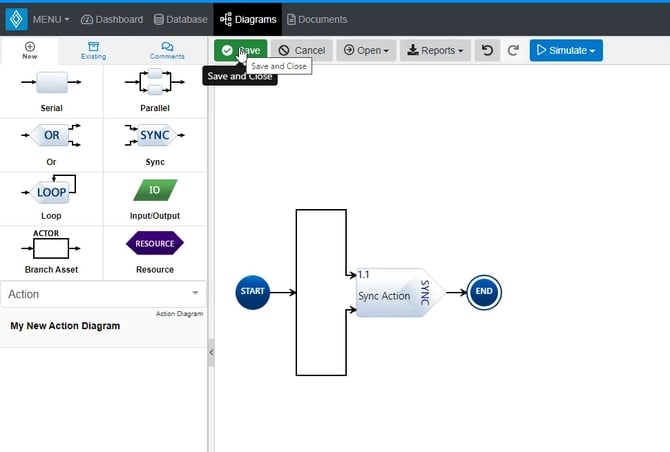Select the Sync Action 1.1 block
Screen dimensions: 670x452
(x=400, y=293)
